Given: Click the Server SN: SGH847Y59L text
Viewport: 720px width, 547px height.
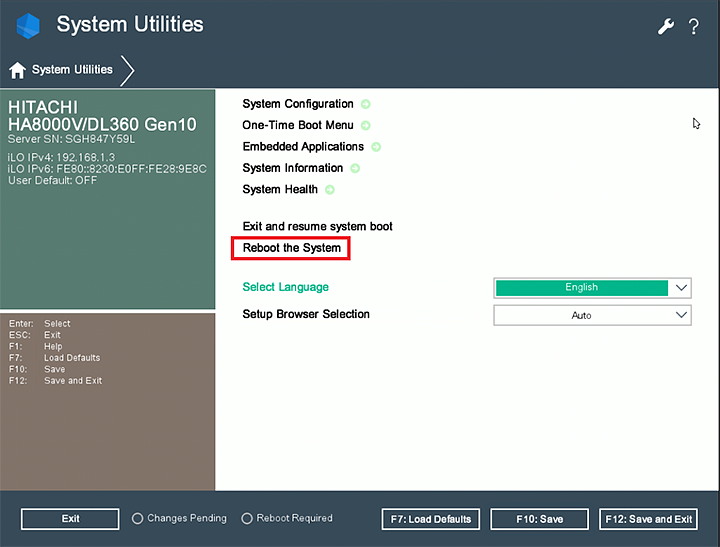Looking at the screenshot, I should click(x=71, y=139).
